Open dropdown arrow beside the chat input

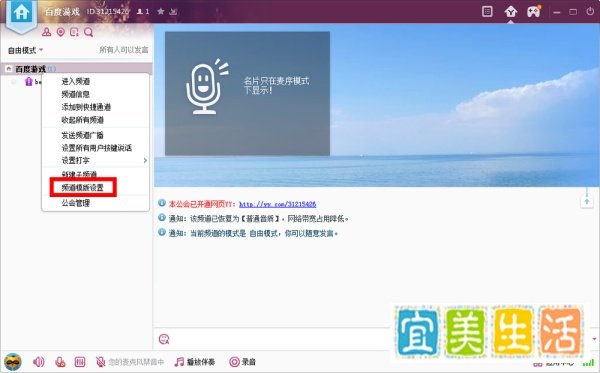tap(594, 339)
